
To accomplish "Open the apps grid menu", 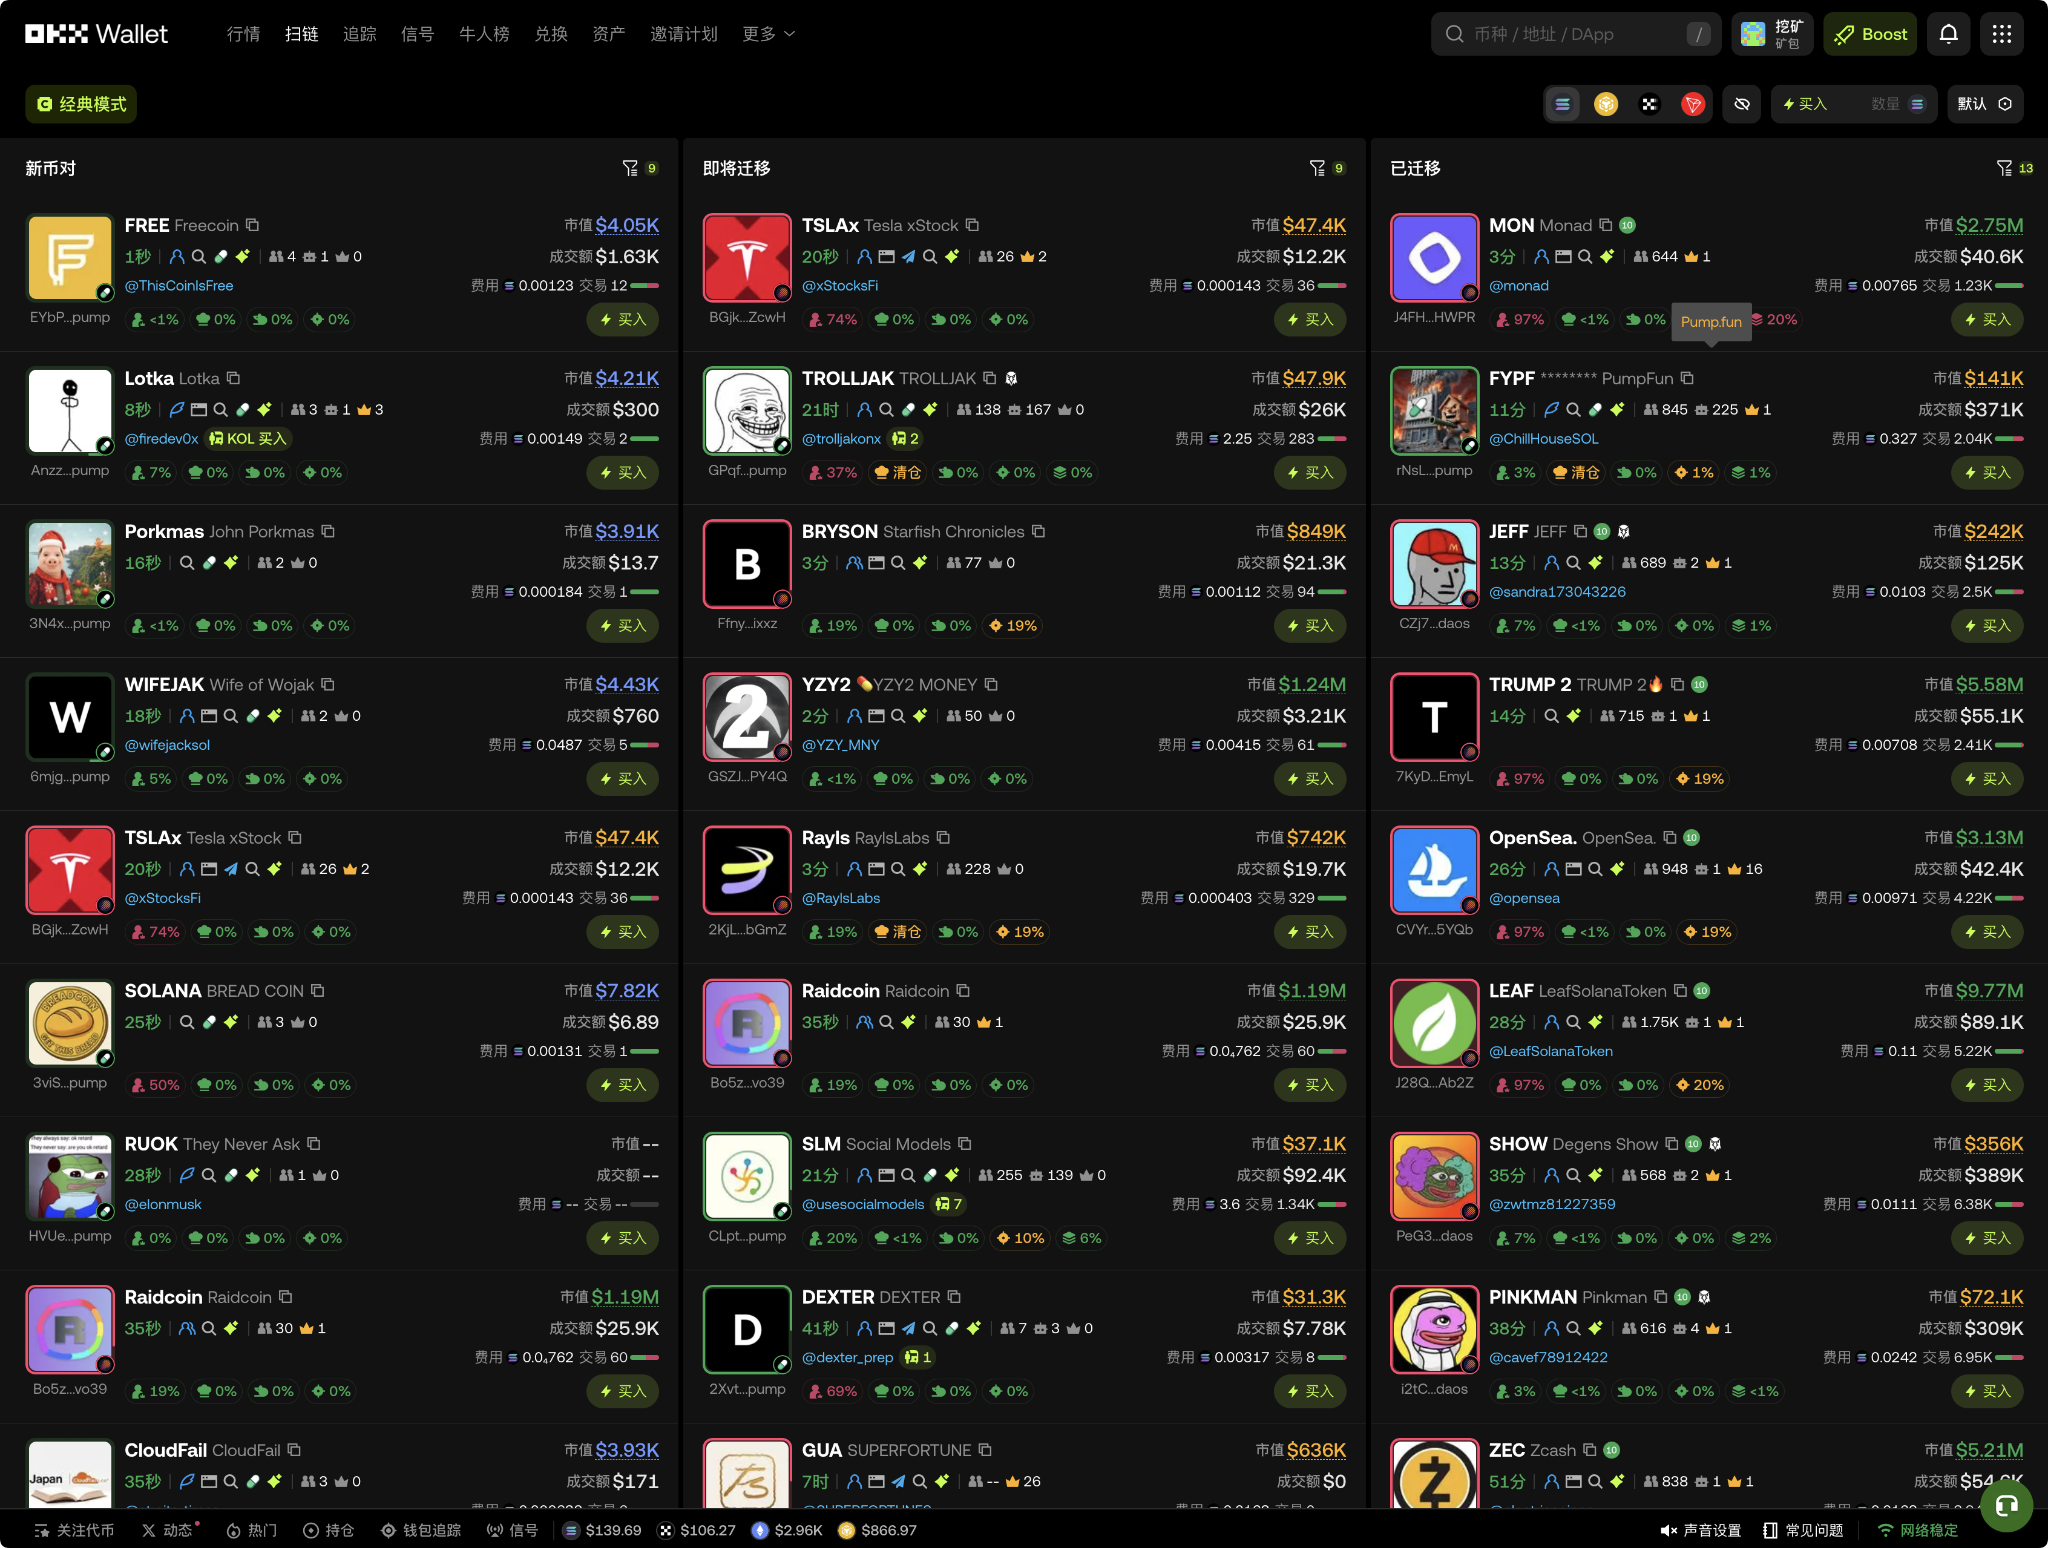I will click(x=2001, y=34).
